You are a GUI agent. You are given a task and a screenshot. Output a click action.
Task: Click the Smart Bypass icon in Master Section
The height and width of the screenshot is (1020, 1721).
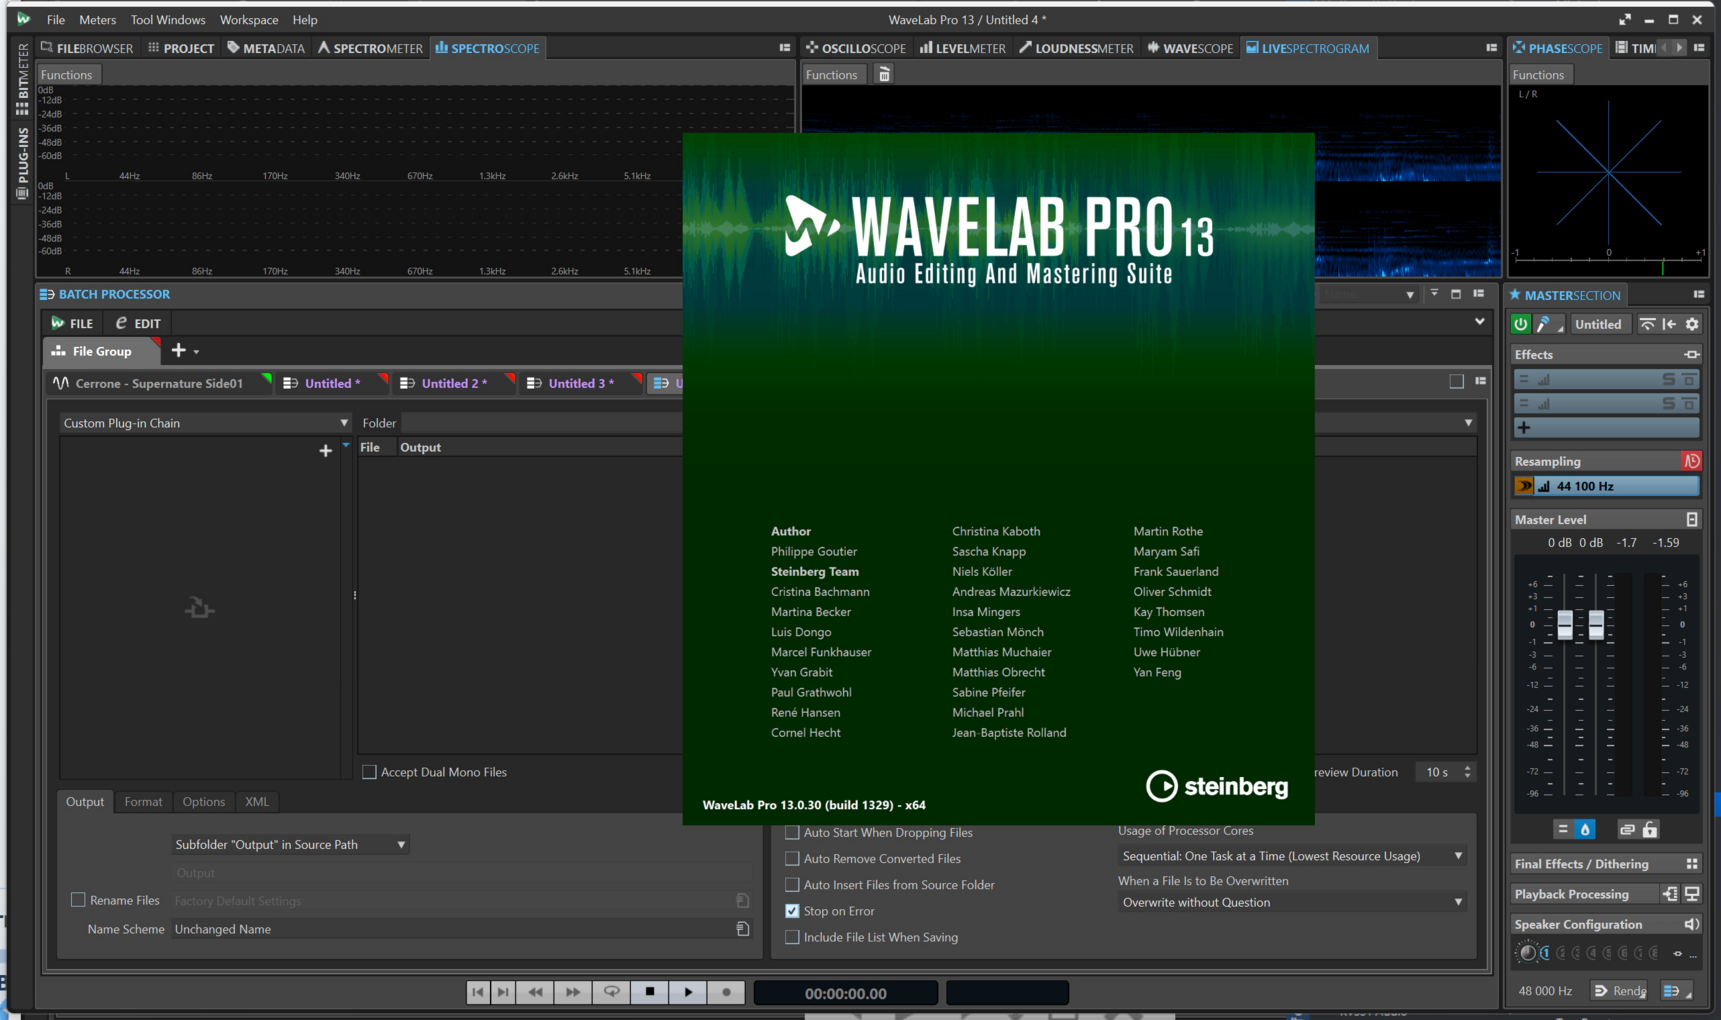[1647, 324]
